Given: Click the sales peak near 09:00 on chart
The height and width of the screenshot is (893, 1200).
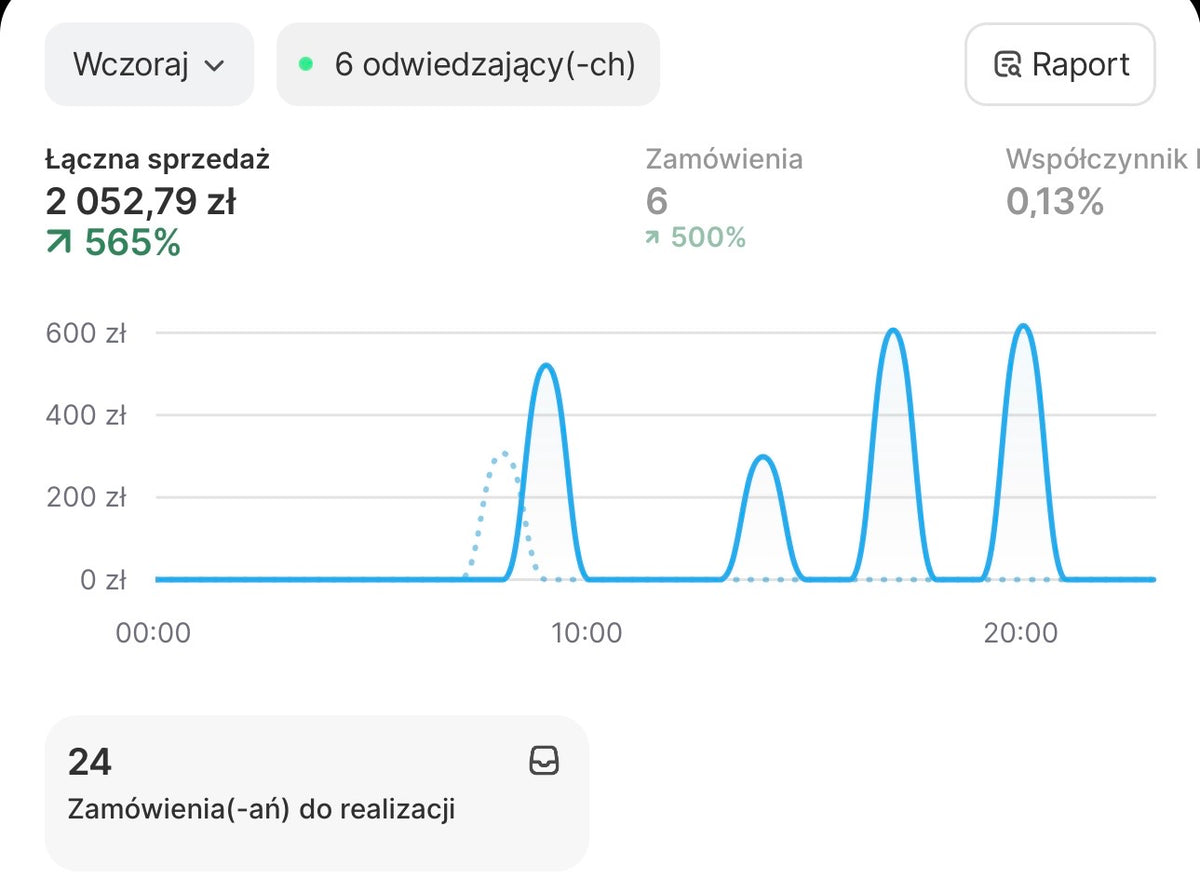Looking at the screenshot, I should pyautogui.click(x=545, y=366).
